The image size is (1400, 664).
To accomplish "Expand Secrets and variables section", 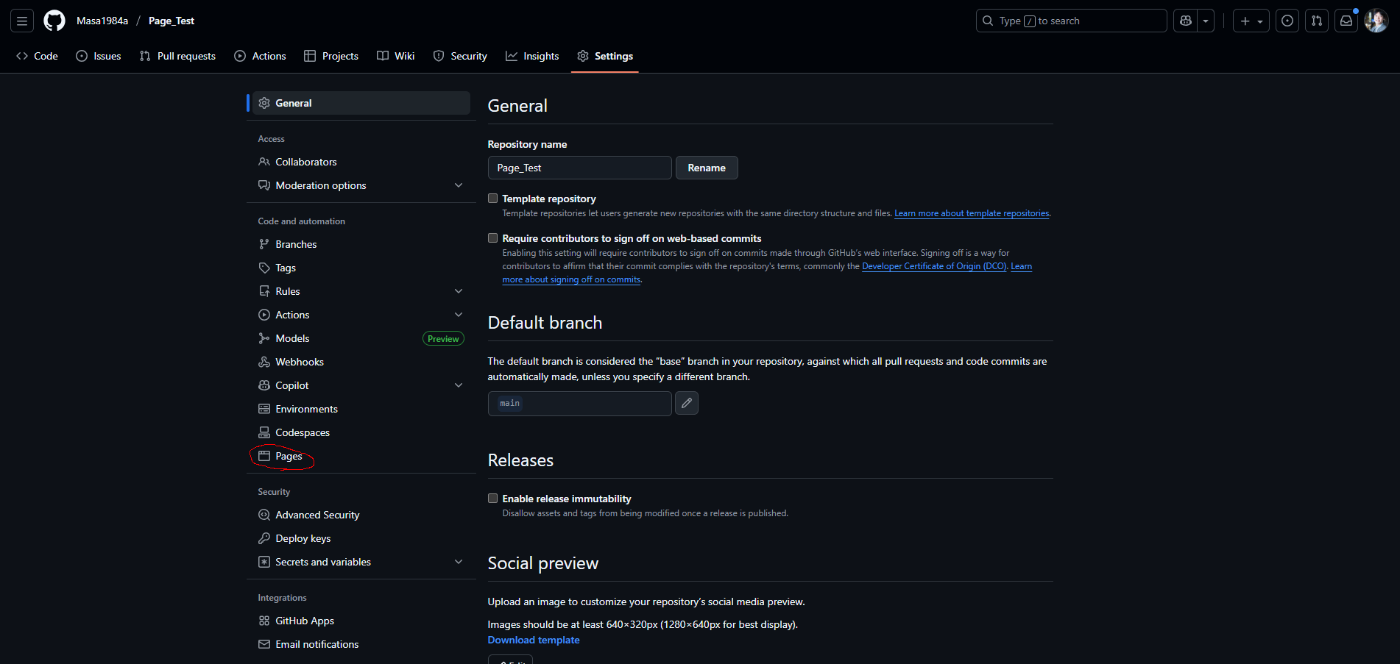I will [458, 562].
